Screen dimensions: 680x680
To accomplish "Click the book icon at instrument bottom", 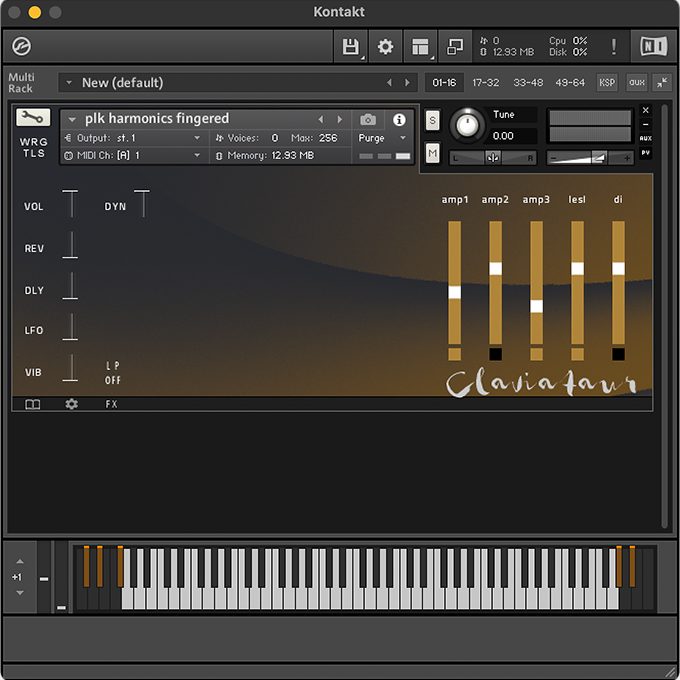I will [x=33, y=404].
